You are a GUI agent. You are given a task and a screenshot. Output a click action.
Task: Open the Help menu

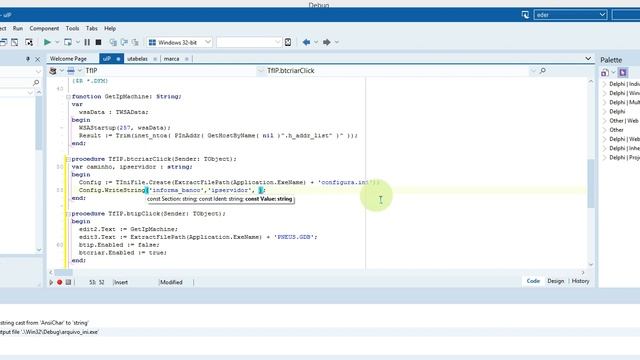(110, 28)
